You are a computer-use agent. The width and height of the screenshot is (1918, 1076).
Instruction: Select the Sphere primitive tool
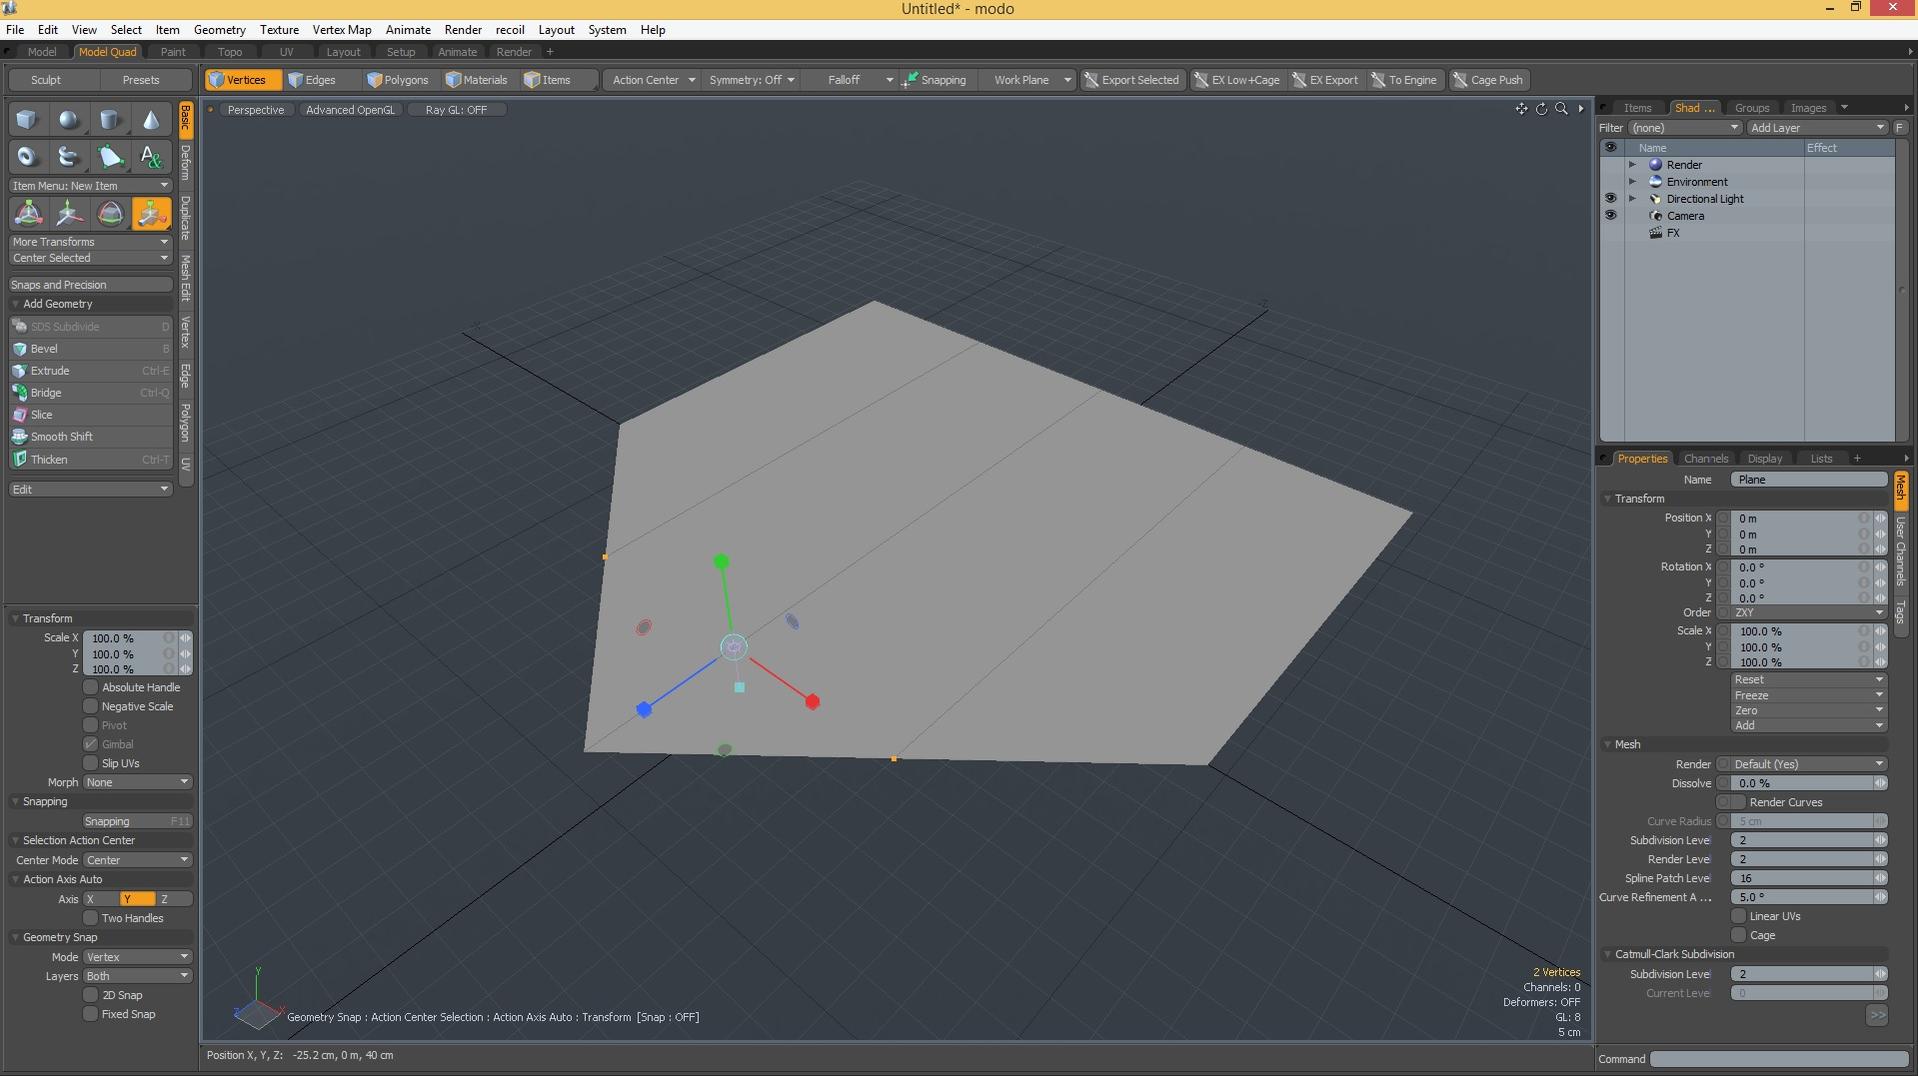(x=68, y=119)
